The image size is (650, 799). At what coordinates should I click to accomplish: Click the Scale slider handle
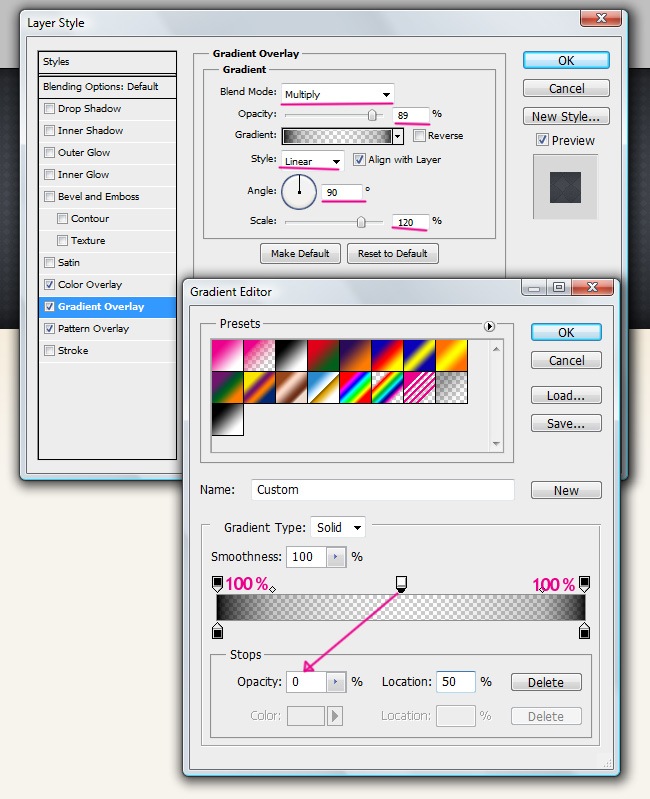[362, 221]
